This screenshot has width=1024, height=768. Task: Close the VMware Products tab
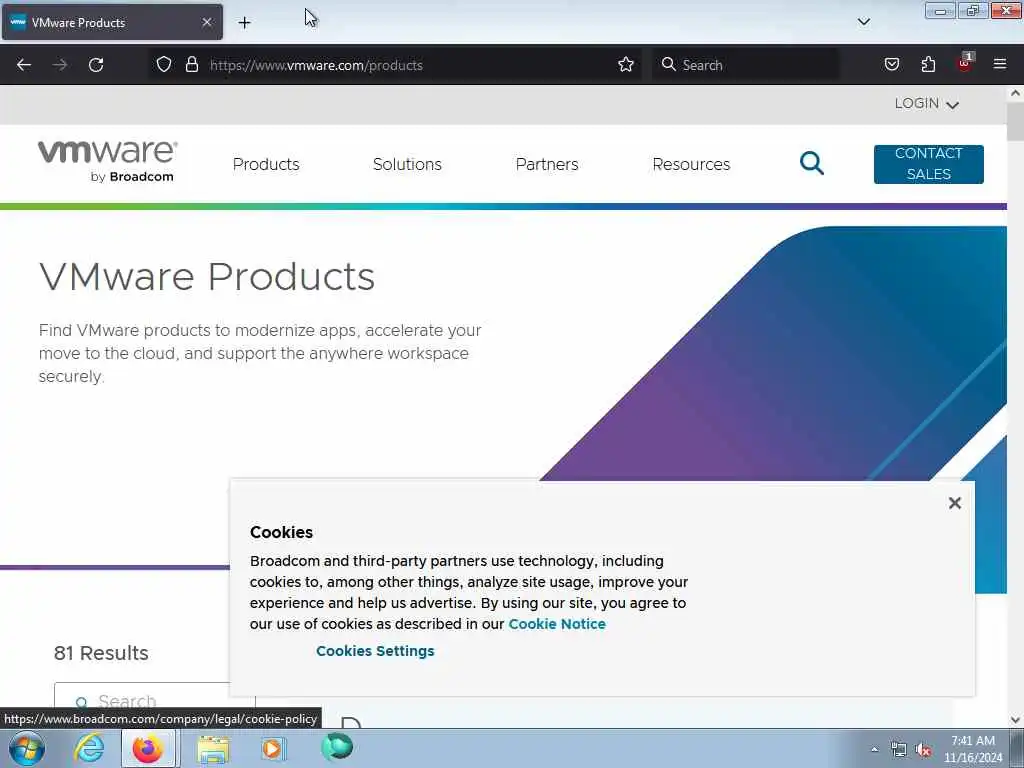click(207, 22)
